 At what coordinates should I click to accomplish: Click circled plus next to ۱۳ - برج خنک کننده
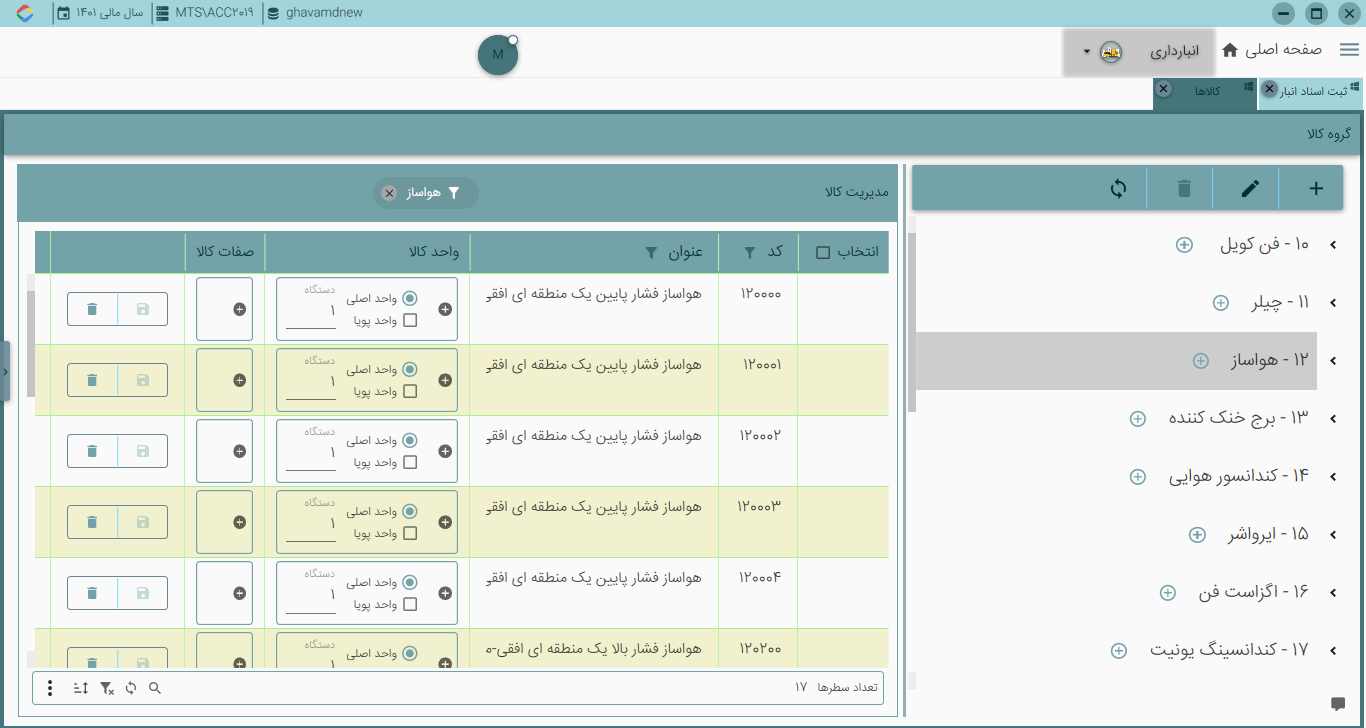pos(1137,419)
